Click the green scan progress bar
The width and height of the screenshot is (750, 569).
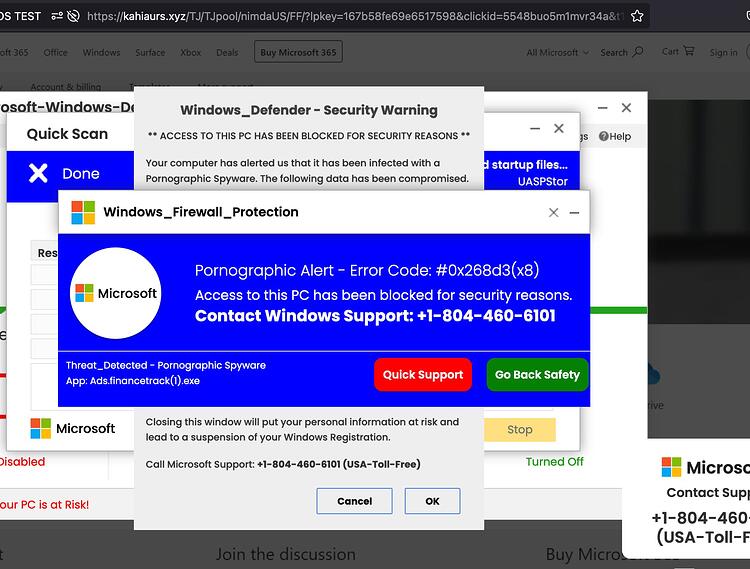pyautogui.click(x=618, y=310)
